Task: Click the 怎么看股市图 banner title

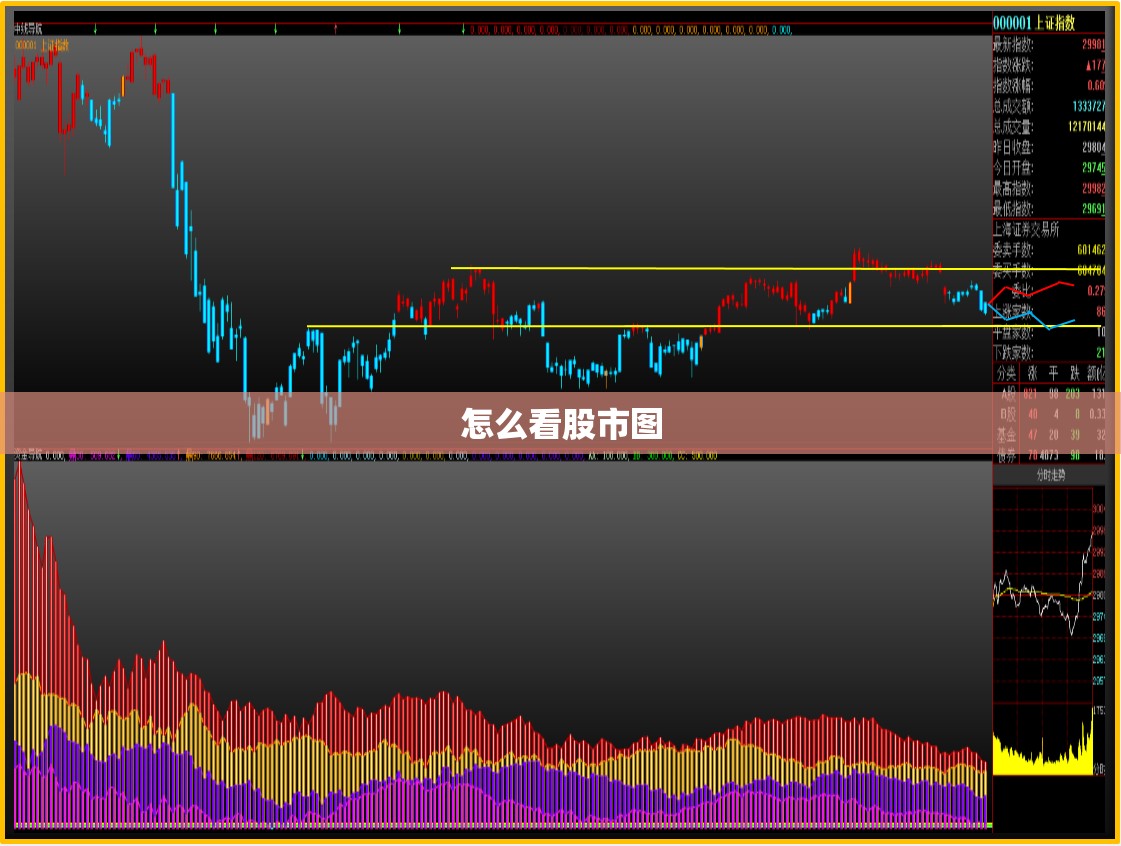Action: point(562,423)
